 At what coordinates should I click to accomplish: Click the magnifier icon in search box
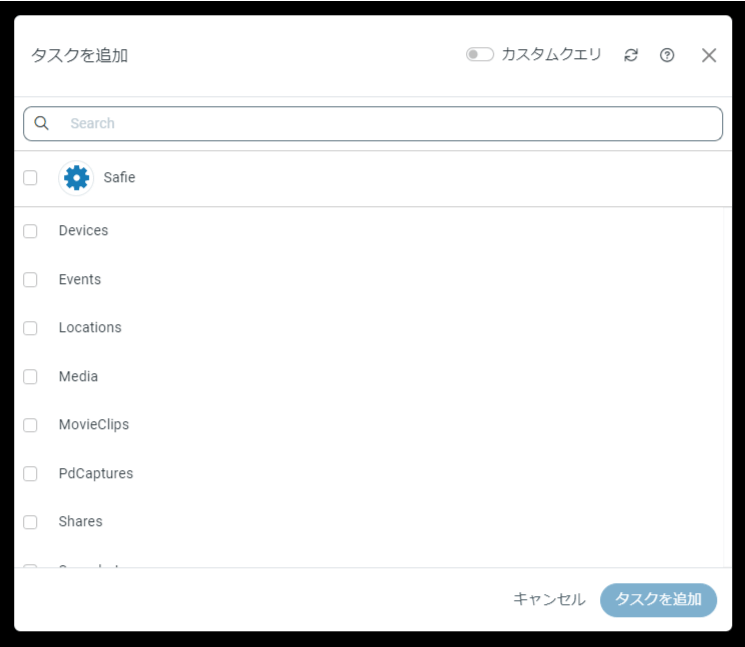(41, 123)
